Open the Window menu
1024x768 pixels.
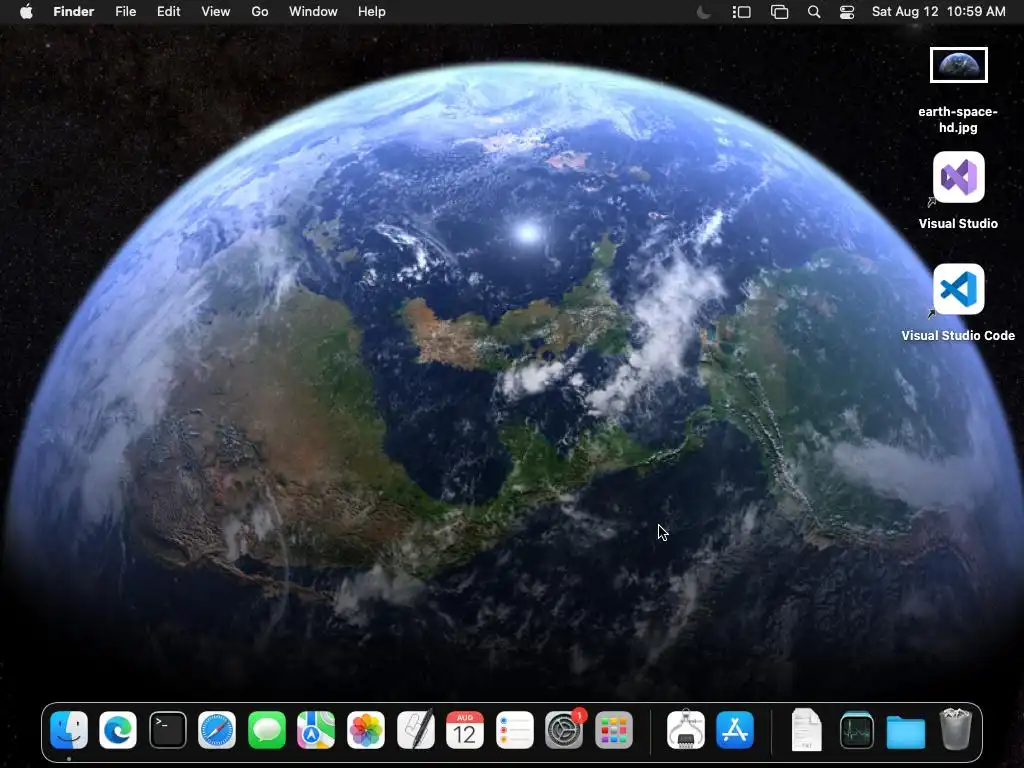[x=313, y=12]
